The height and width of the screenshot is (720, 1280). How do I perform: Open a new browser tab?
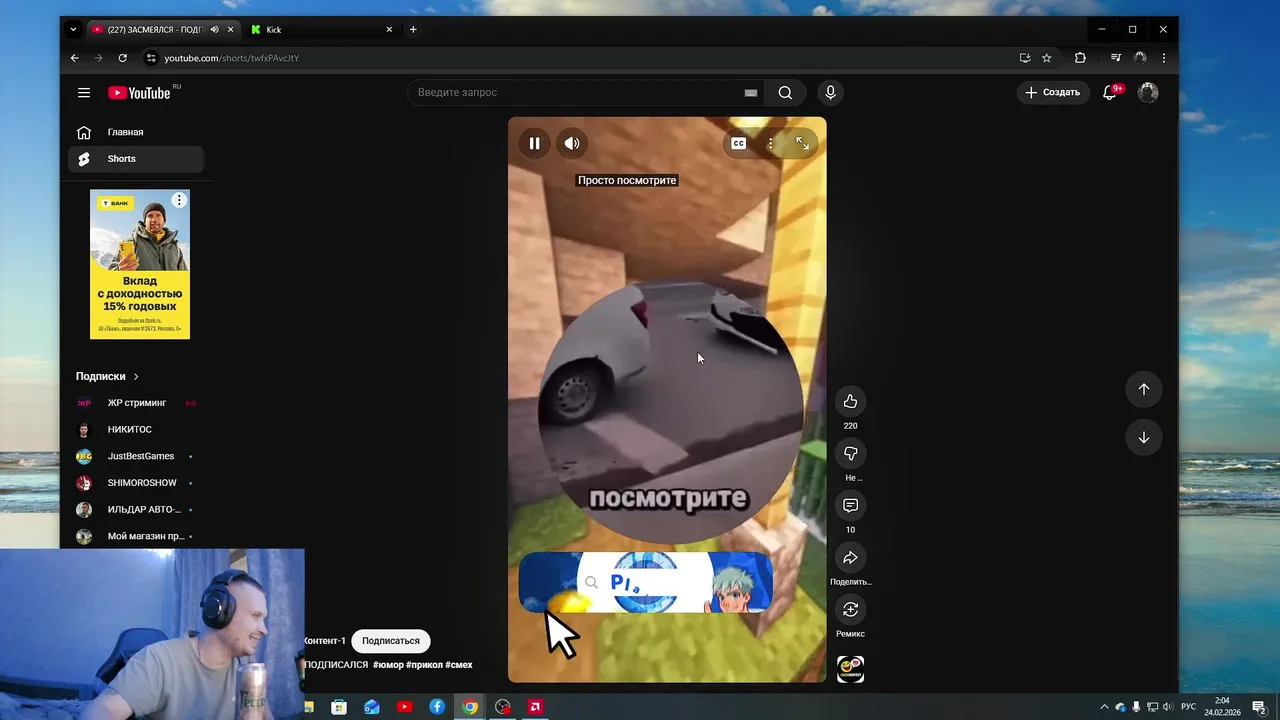point(413,30)
